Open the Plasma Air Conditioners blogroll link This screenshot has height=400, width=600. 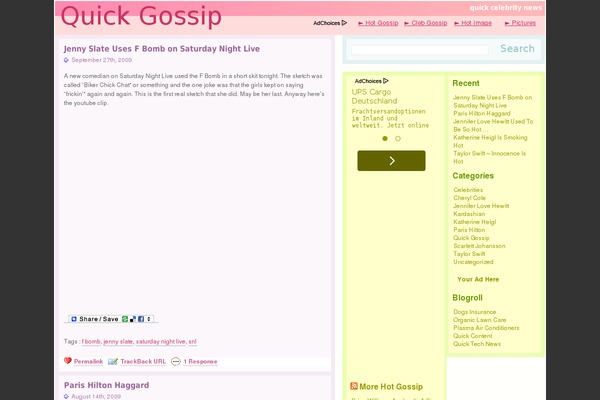[486, 328]
